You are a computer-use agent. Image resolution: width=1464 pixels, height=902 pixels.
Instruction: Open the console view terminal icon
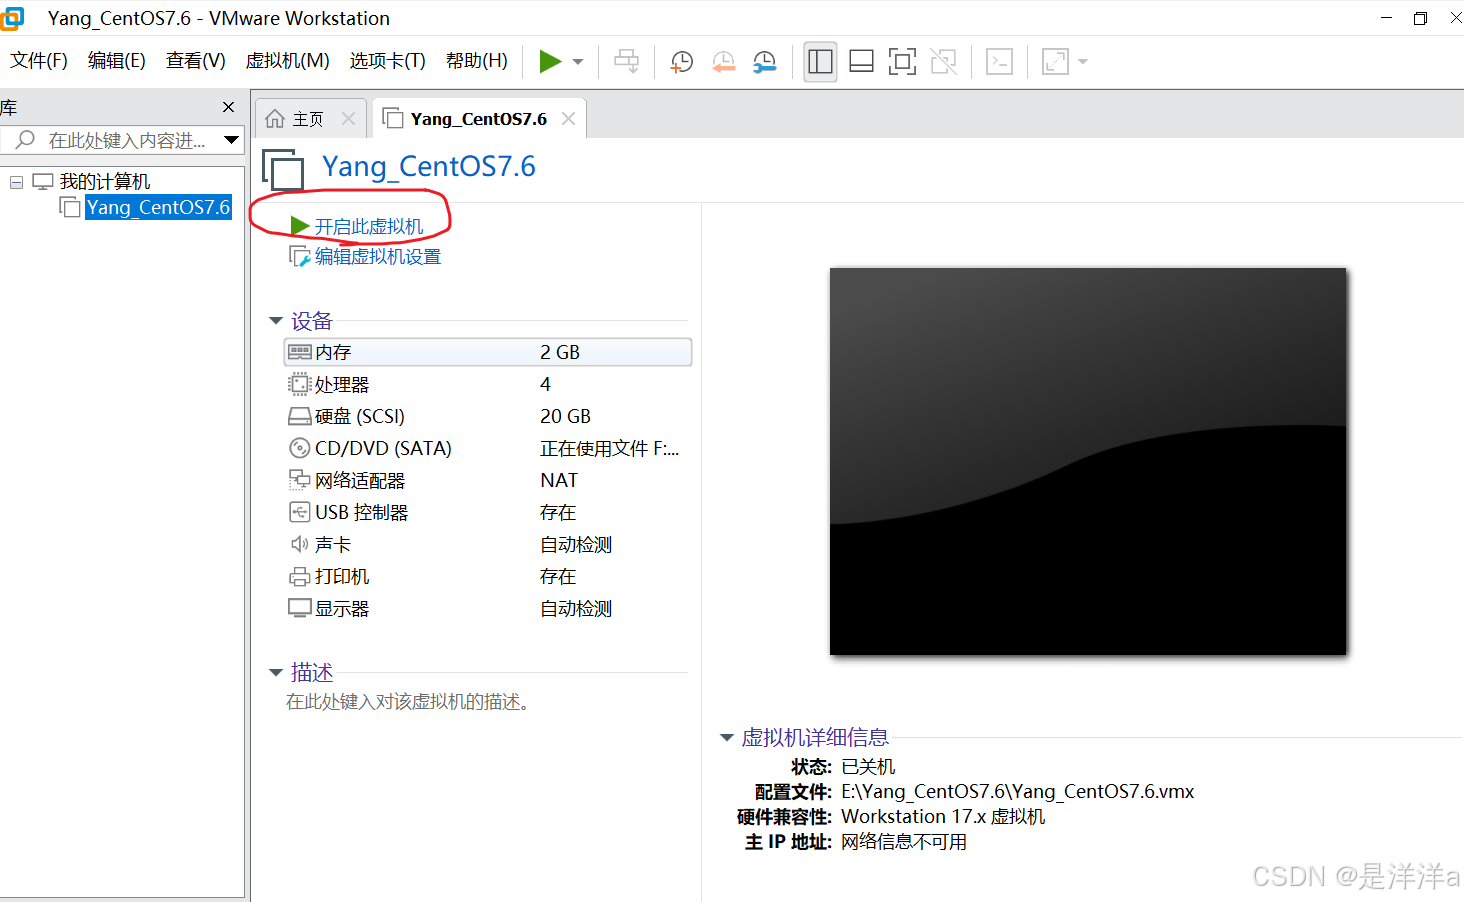point(999,62)
